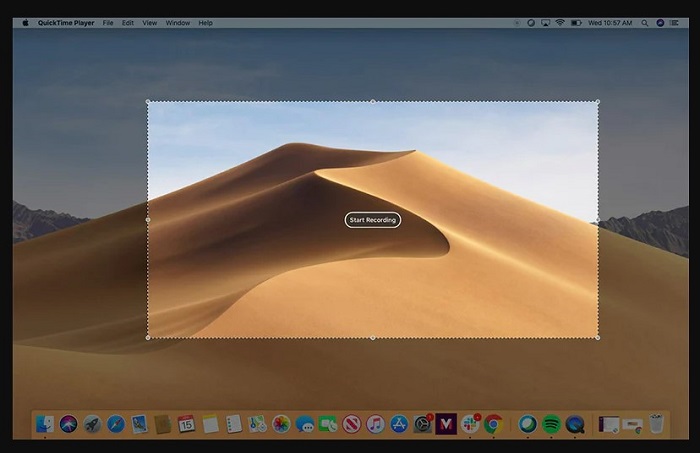This screenshot has height=453, width=700.
Task: Click the Start Recording button
Action: click(x=373, y=220)
